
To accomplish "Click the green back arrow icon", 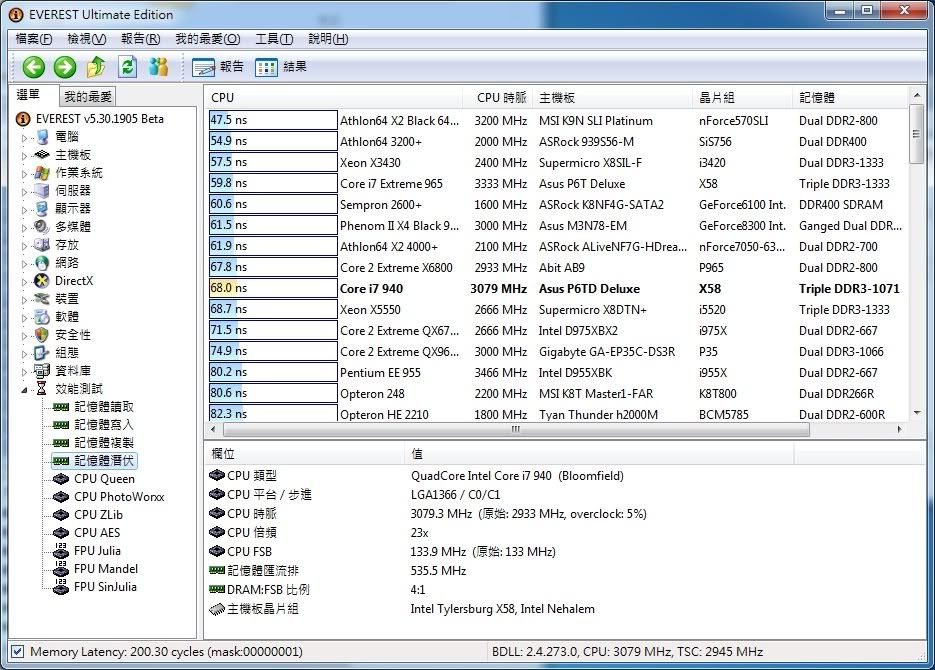I will click(x=34, y=67).
